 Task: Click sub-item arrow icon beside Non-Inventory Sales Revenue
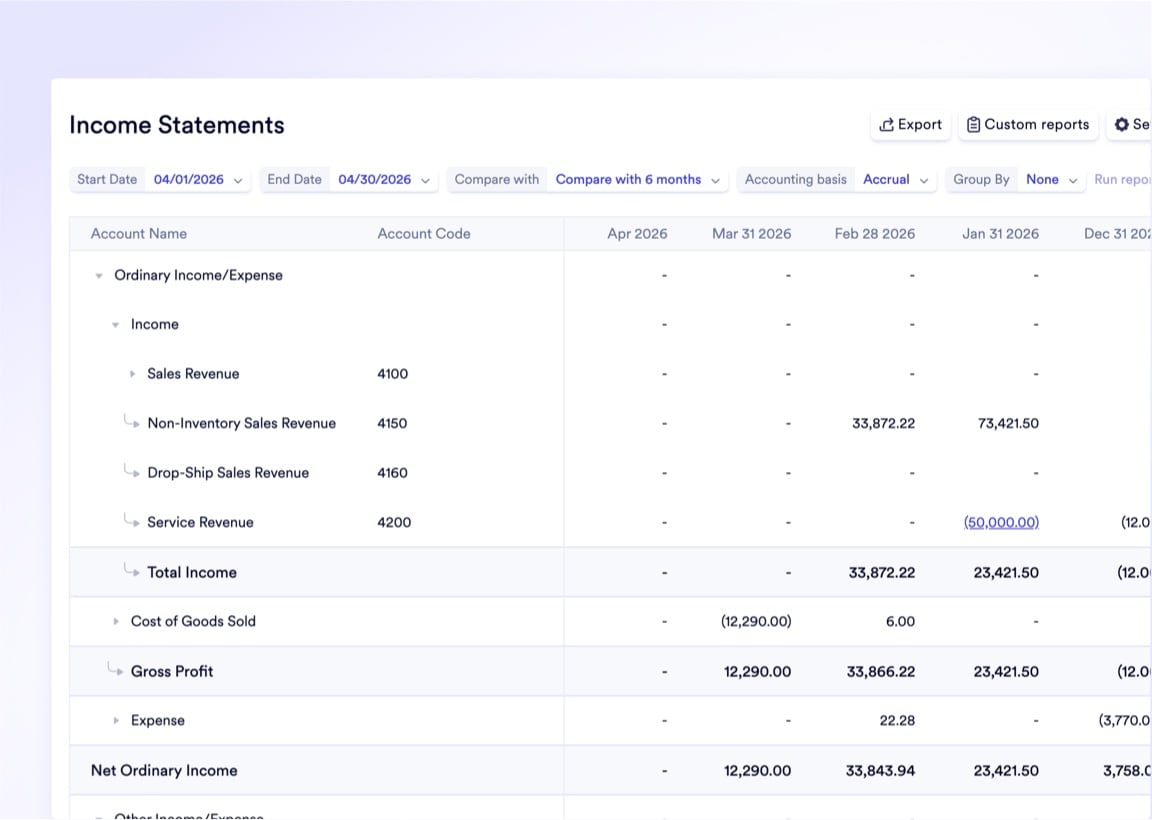(x=132, y=423)
